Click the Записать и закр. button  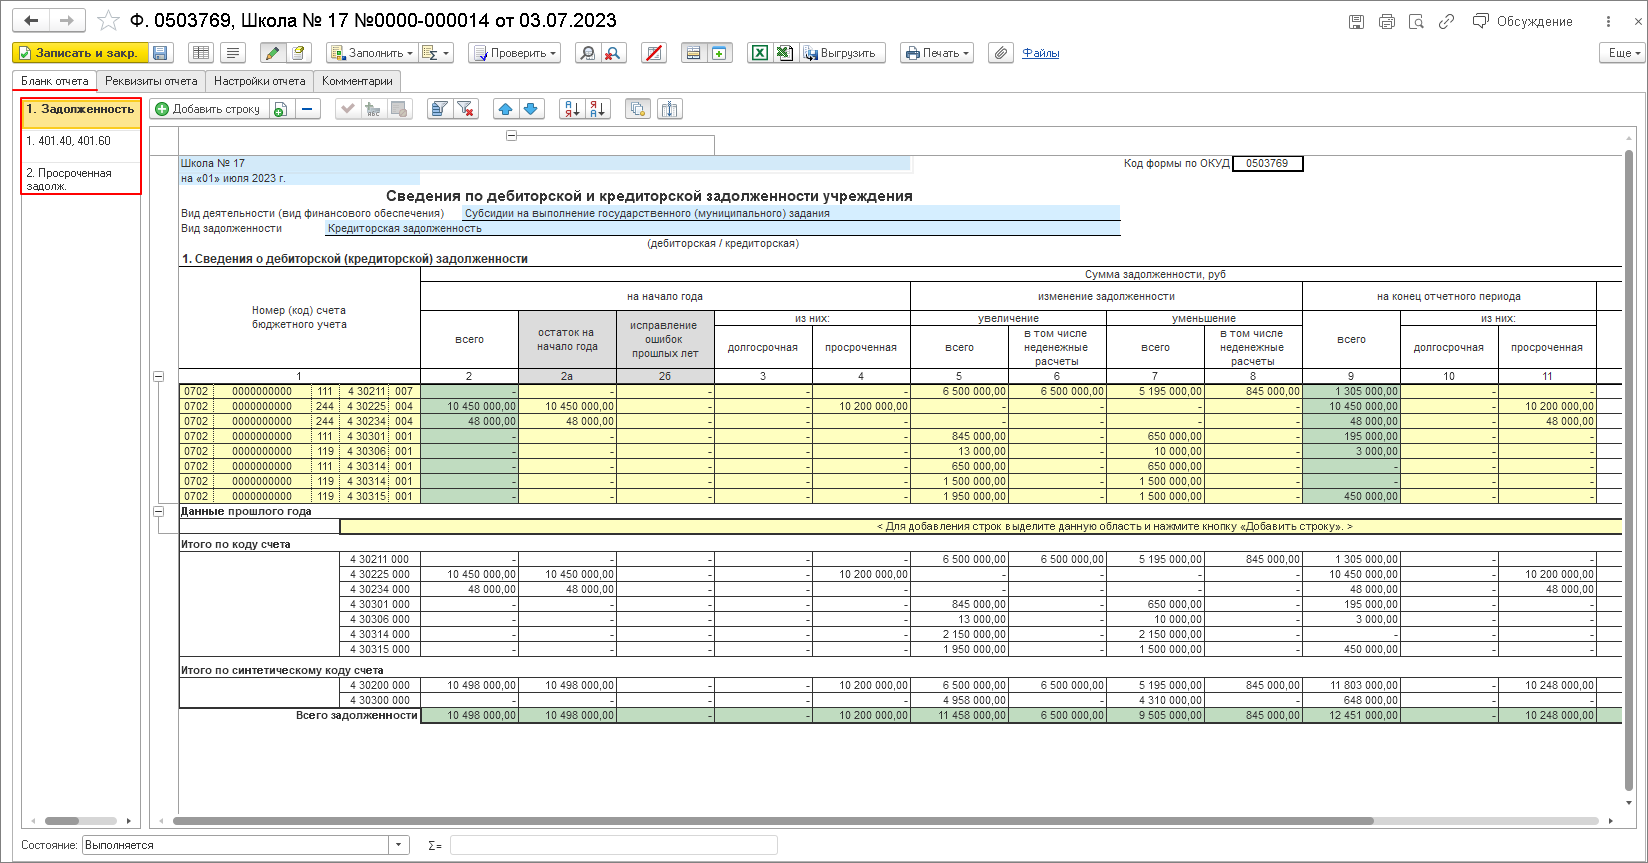click(80, 53)
